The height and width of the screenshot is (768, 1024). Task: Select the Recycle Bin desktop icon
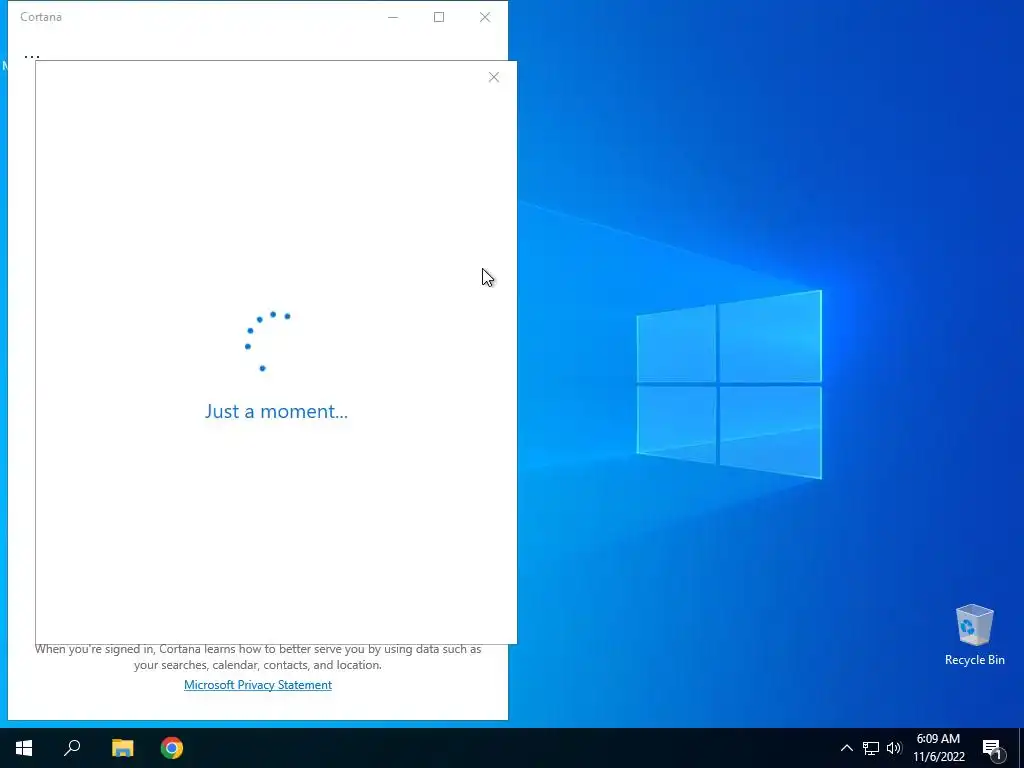(x=974, y=635)
